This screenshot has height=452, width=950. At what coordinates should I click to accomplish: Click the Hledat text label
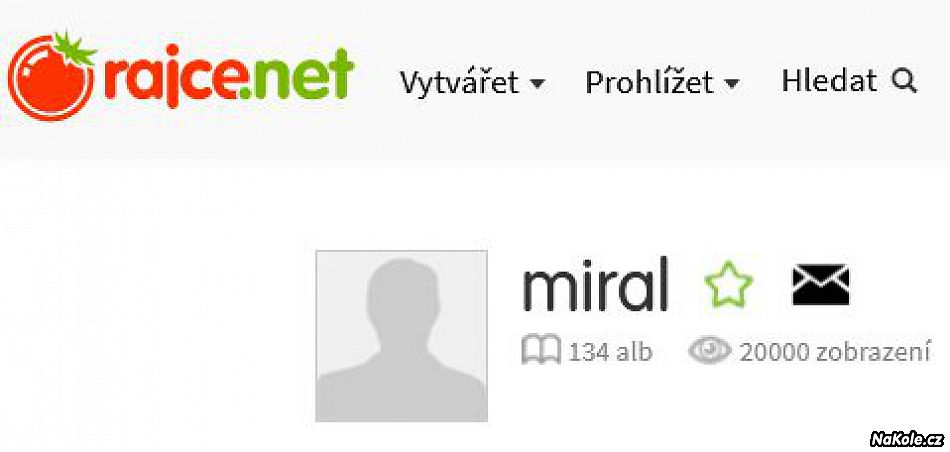point(829,81)
